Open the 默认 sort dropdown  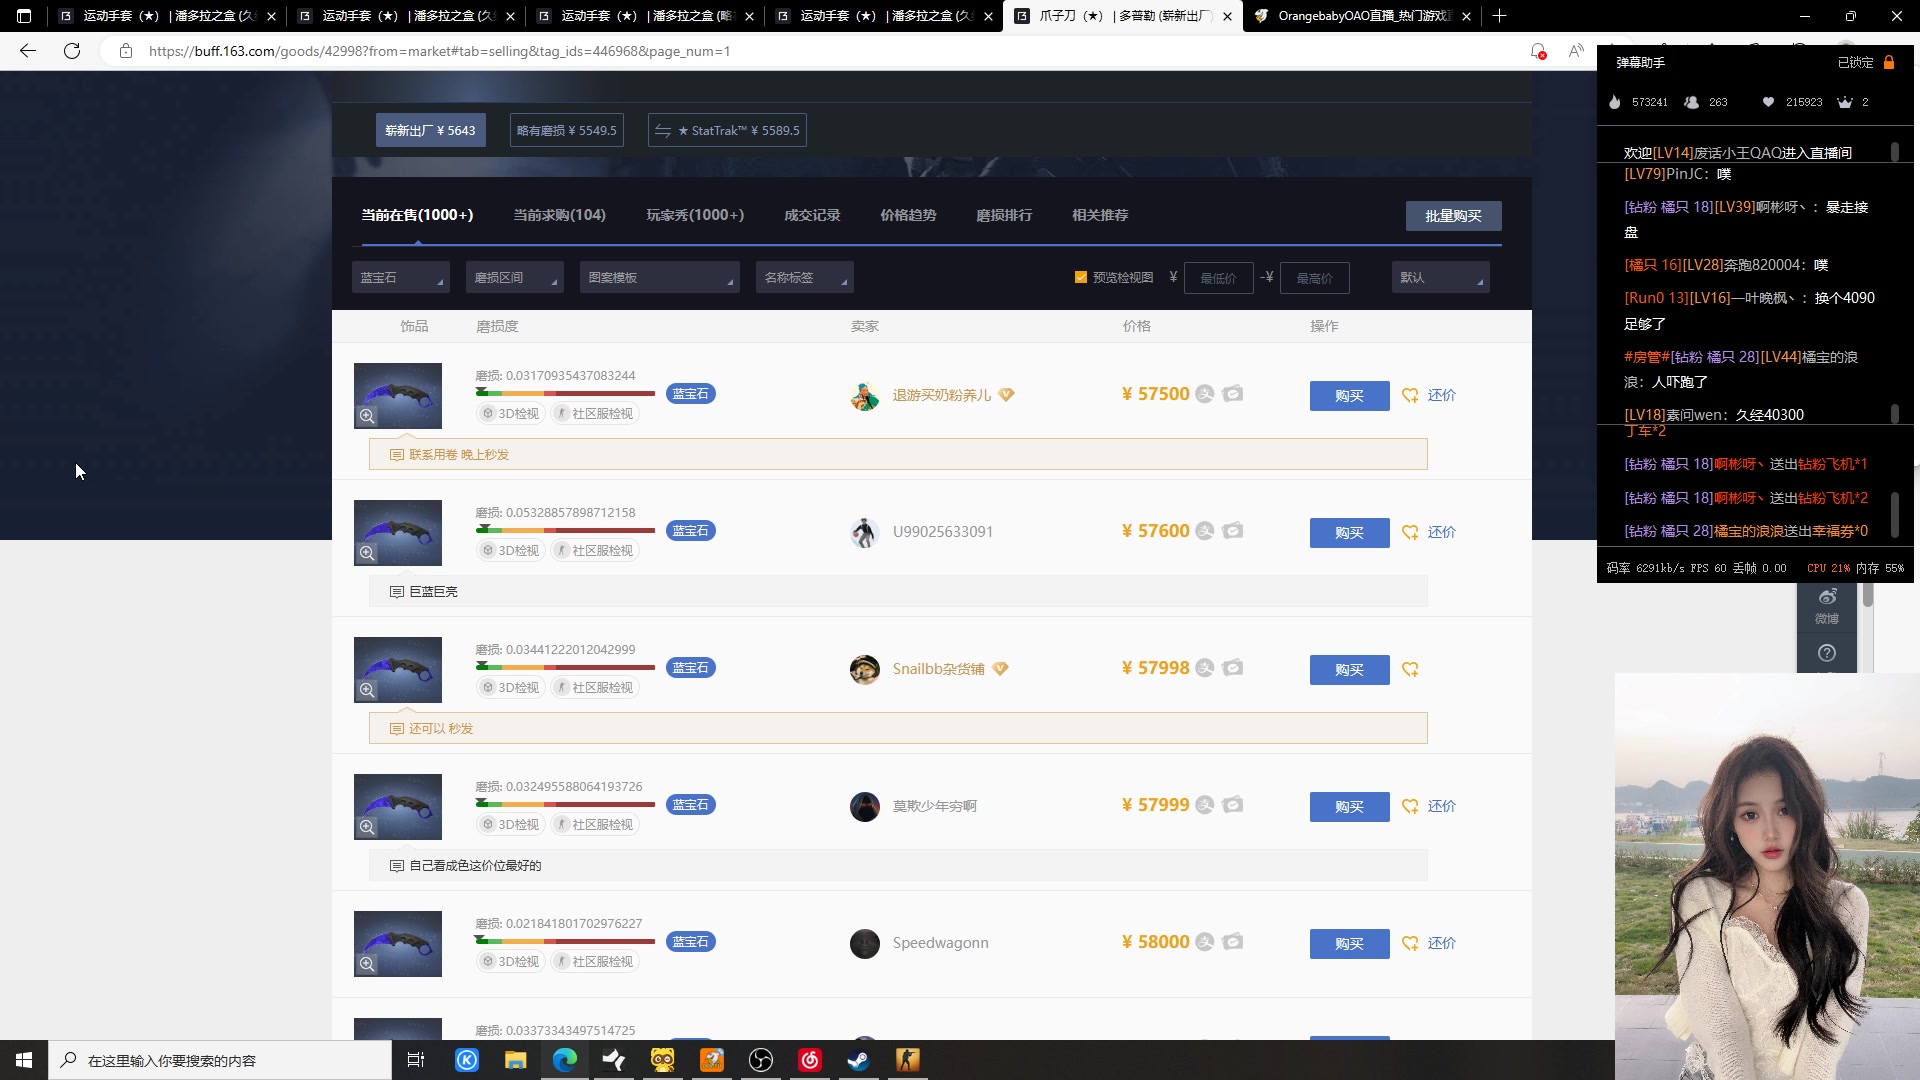point(1440,277)
